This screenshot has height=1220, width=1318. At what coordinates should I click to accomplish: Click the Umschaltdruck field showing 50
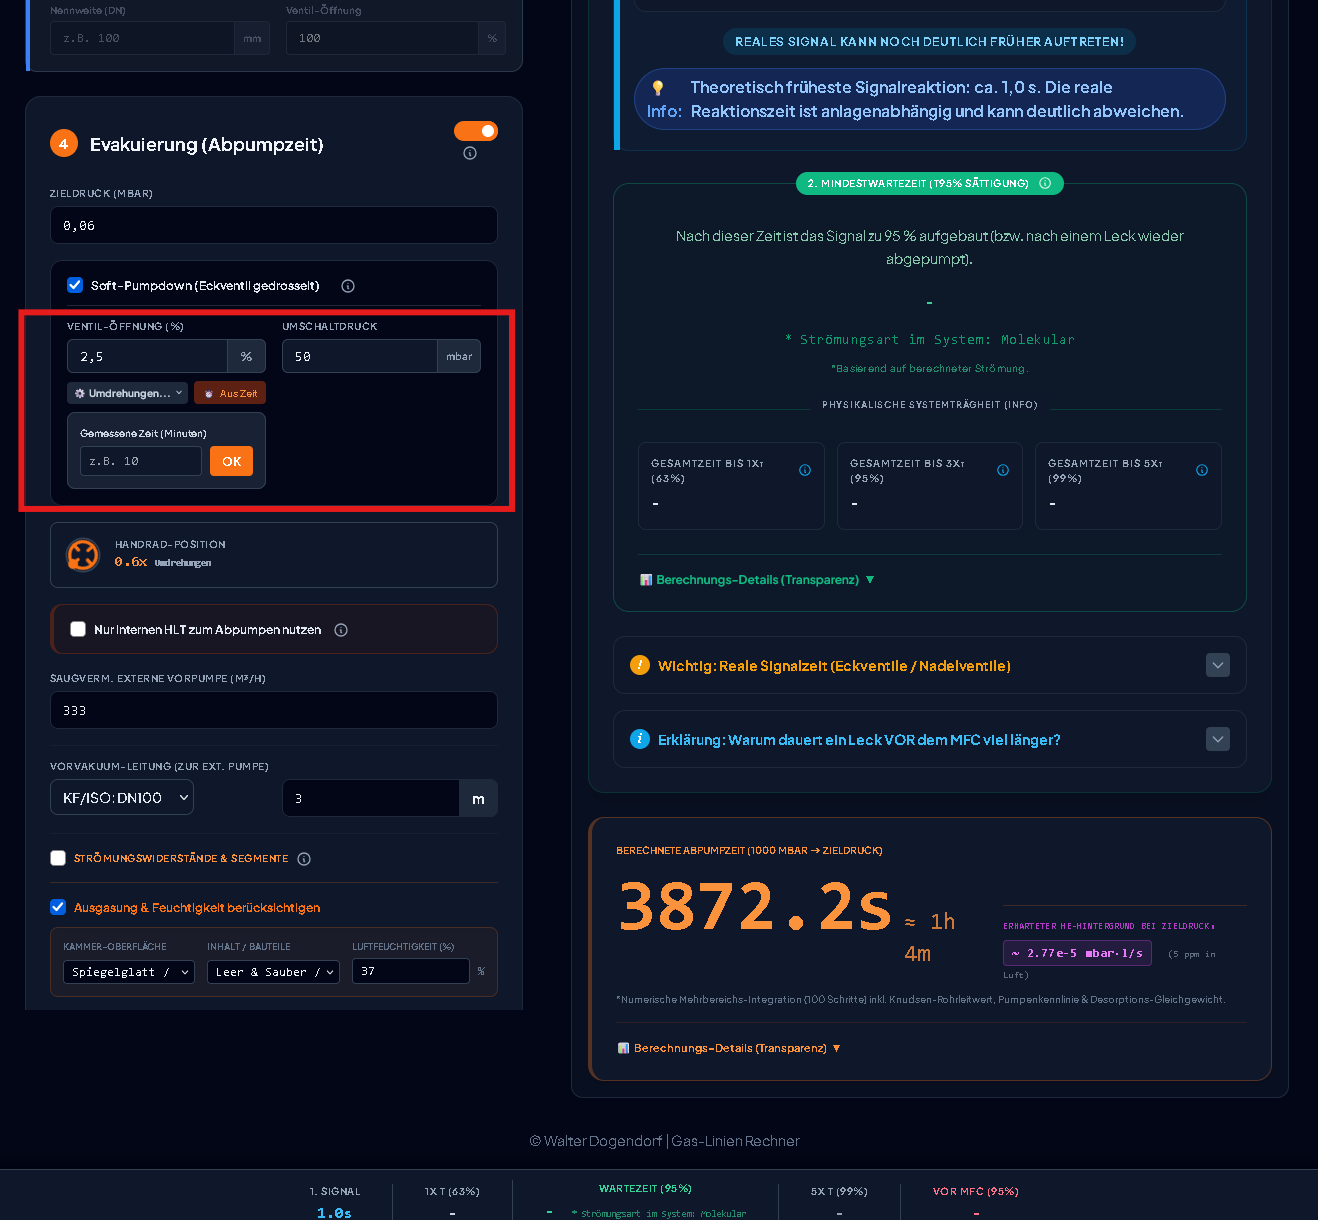tap(359, 356)
